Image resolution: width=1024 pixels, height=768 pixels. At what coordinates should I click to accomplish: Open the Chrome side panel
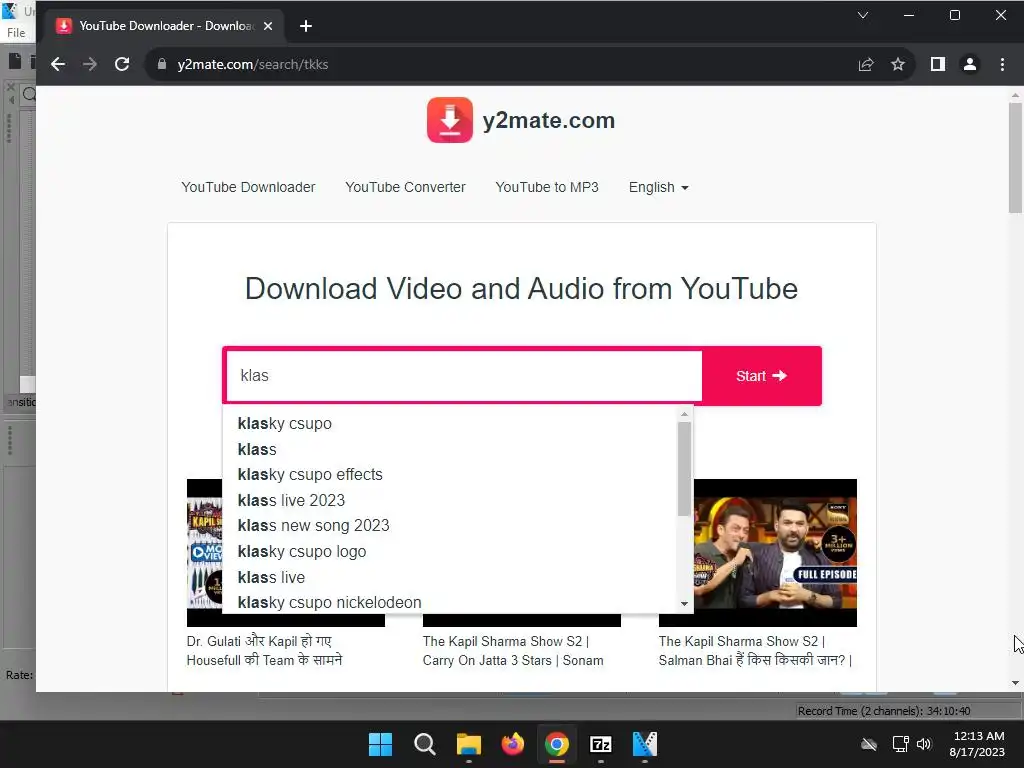(938, 64)
